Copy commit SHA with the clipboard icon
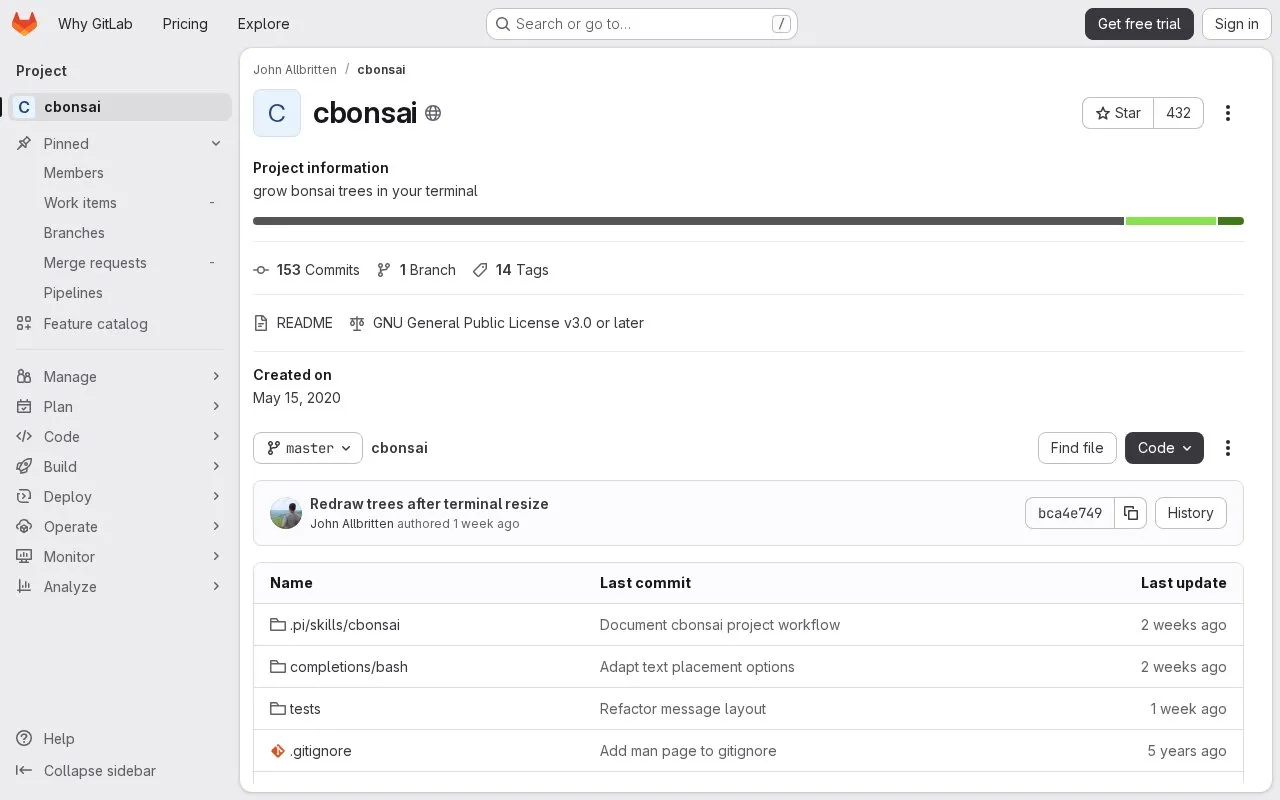The height and width of the screenshot is (800, 1280). click(x=1131, y=513)
